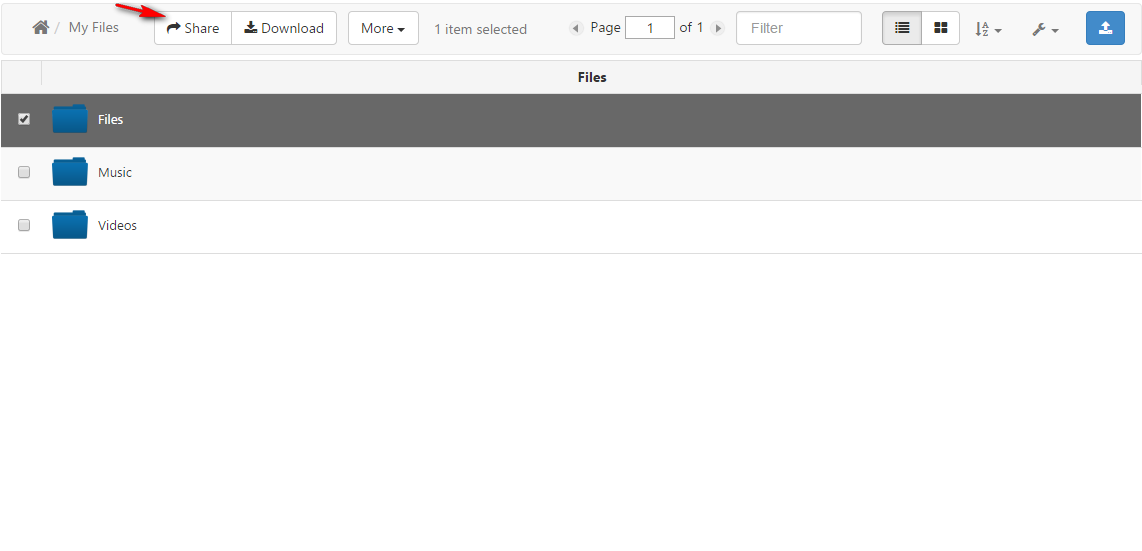Screen dimensions: 1142x551
Task: Uncheck the Files folder checkbox
Action: coord(24,119)
